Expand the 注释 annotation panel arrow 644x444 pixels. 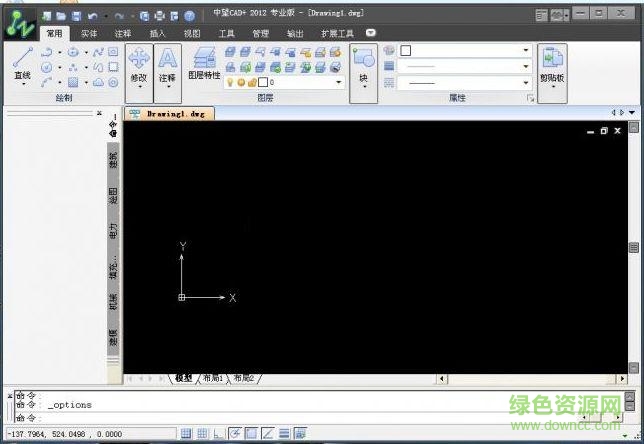click(x=168, y=87)
